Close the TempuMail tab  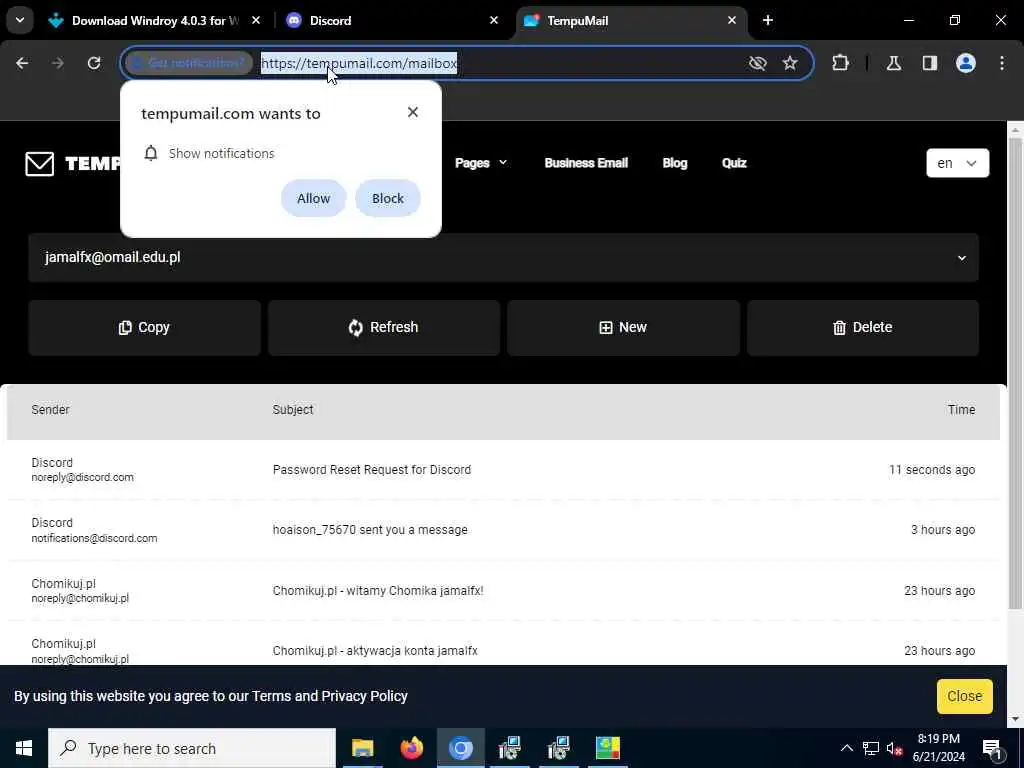[x=731, y=21]
